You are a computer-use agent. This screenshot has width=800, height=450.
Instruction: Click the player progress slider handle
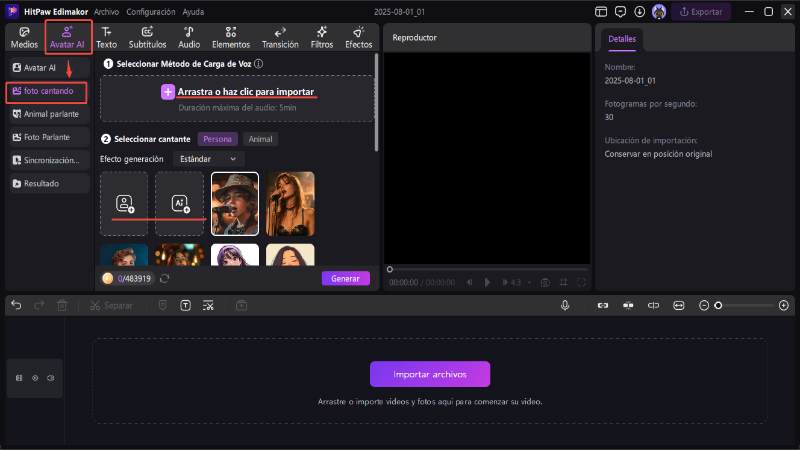coord(390,269)
